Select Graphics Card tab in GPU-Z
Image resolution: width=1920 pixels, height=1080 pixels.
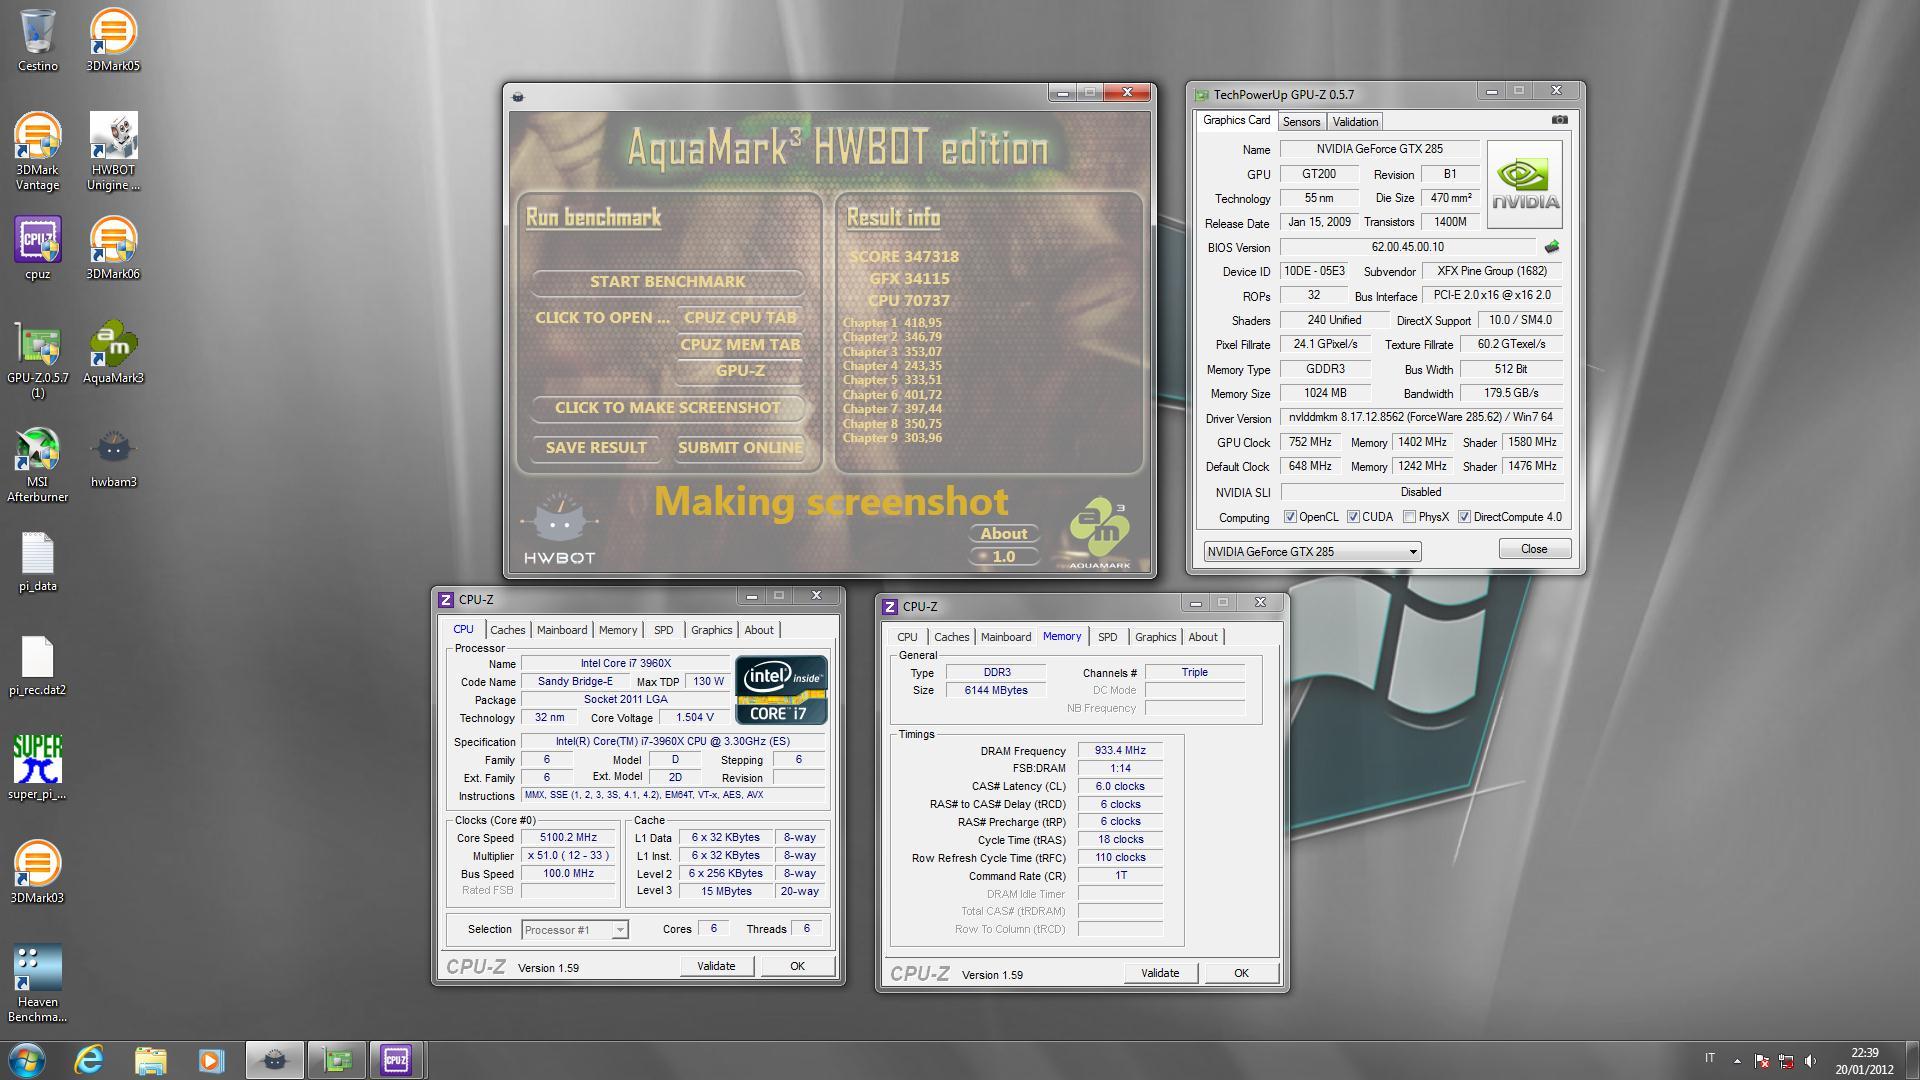1236,120
